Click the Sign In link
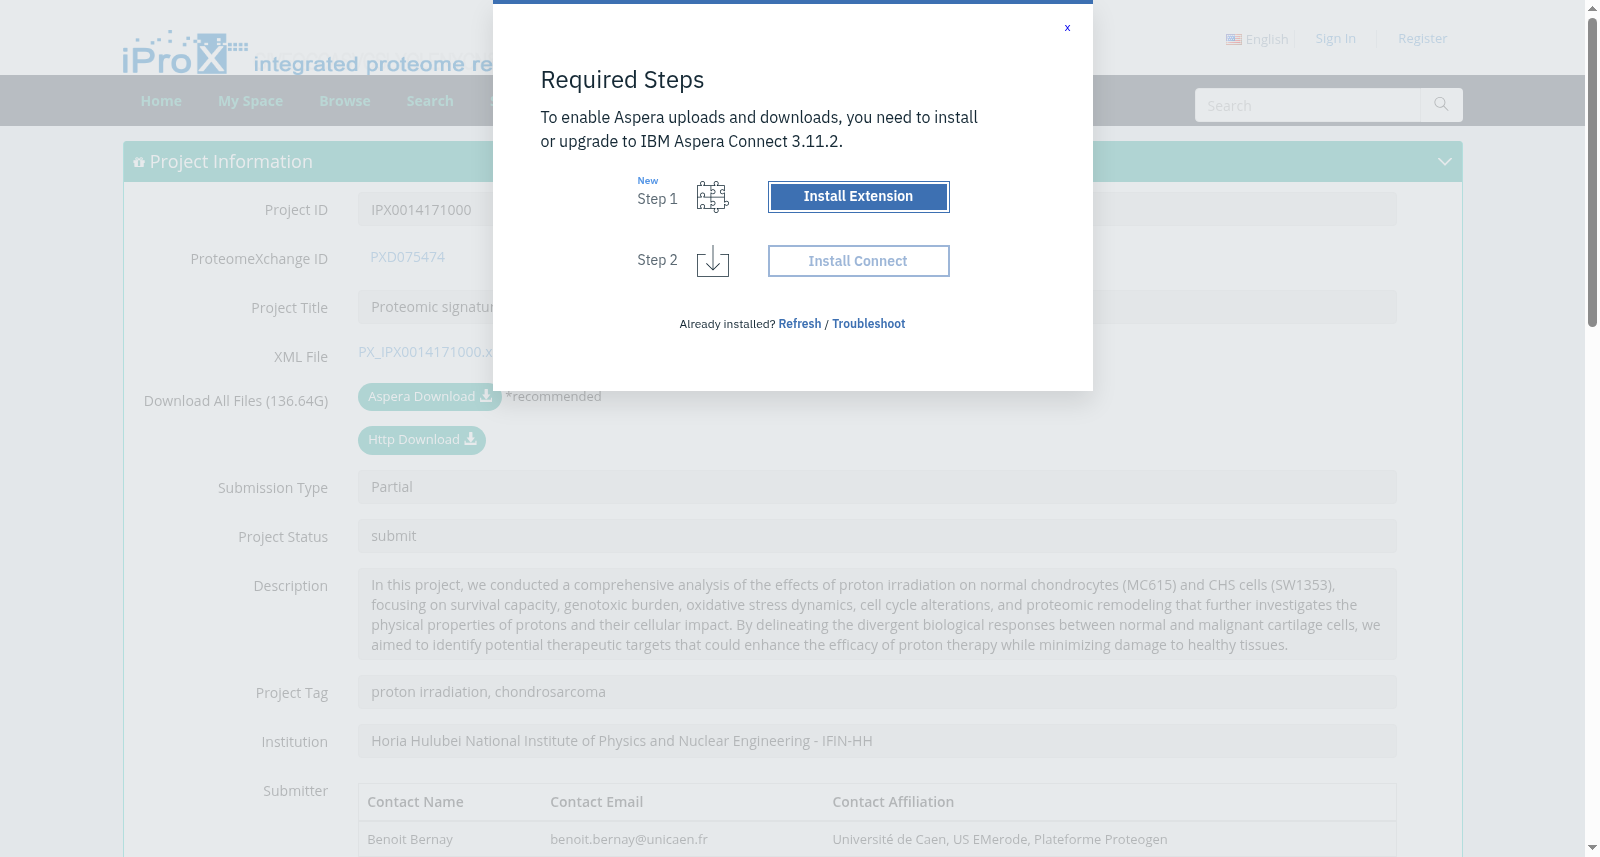 click(x=1335, y=38)
